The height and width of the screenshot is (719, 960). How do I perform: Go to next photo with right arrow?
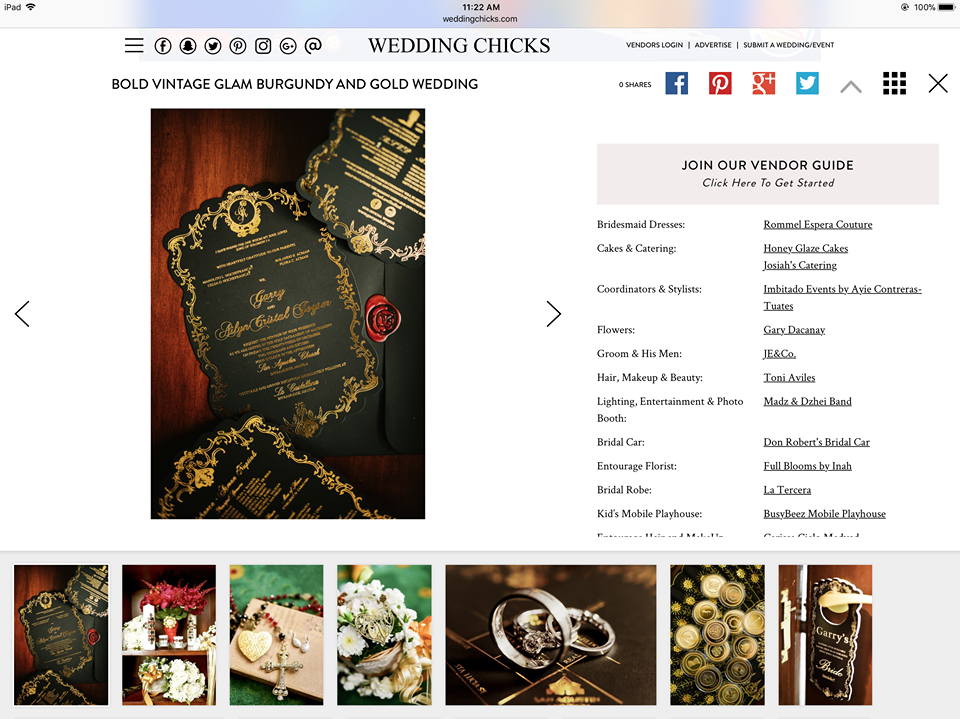(x=553, y=314)
